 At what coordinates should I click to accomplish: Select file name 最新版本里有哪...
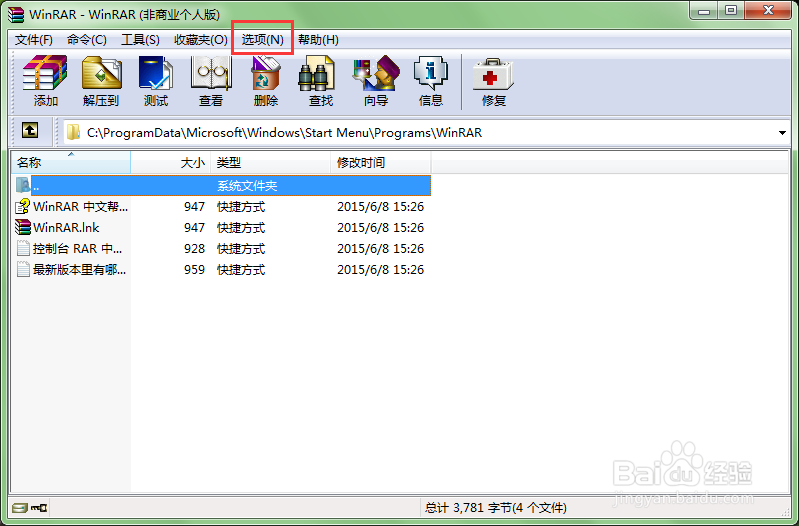point(79,269)
